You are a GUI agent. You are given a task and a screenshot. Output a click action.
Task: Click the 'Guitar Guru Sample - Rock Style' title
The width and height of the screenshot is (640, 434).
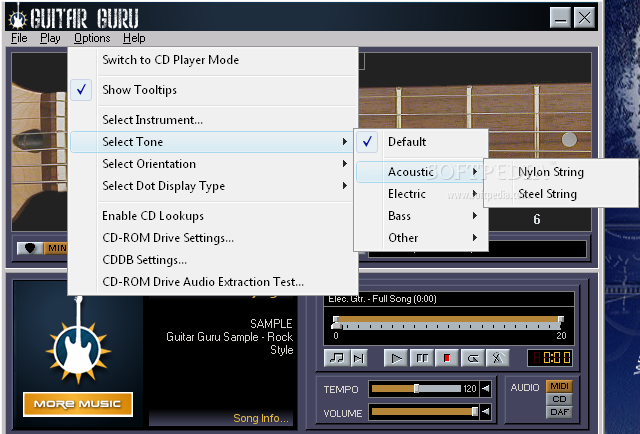(x=230, y=343)
